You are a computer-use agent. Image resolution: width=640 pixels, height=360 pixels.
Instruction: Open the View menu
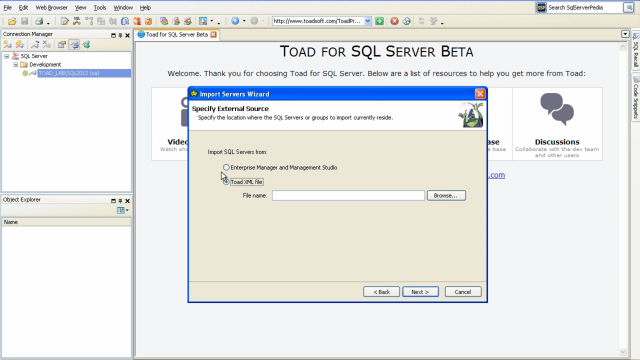80,7
